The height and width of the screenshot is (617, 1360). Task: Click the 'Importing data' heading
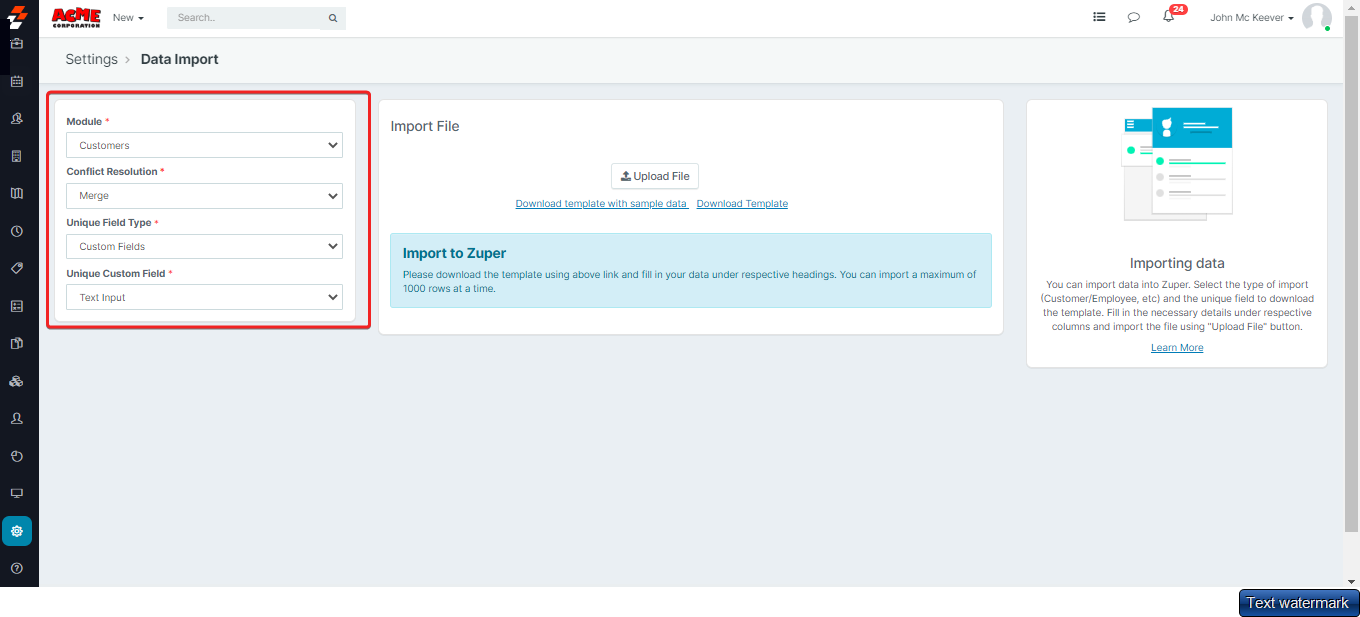point(1177,264)
